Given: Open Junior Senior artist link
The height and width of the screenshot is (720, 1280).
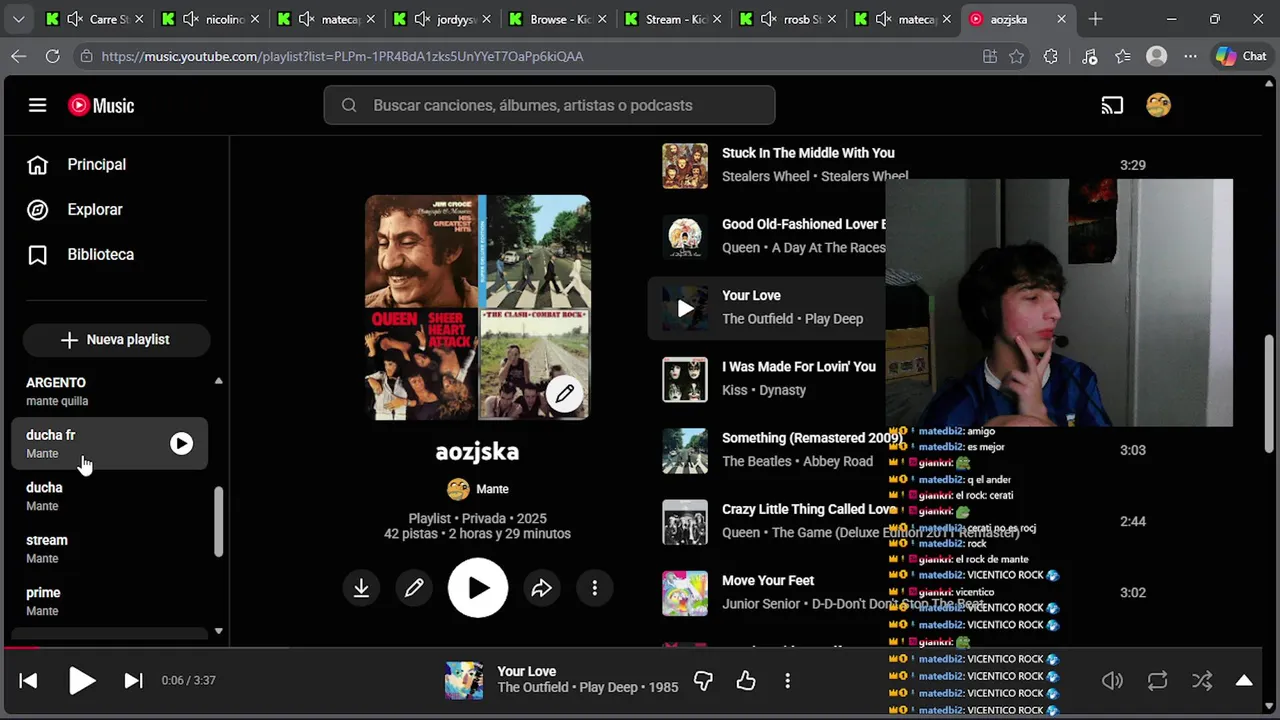Looking at the screenshot, I should [x=761, y=604].
